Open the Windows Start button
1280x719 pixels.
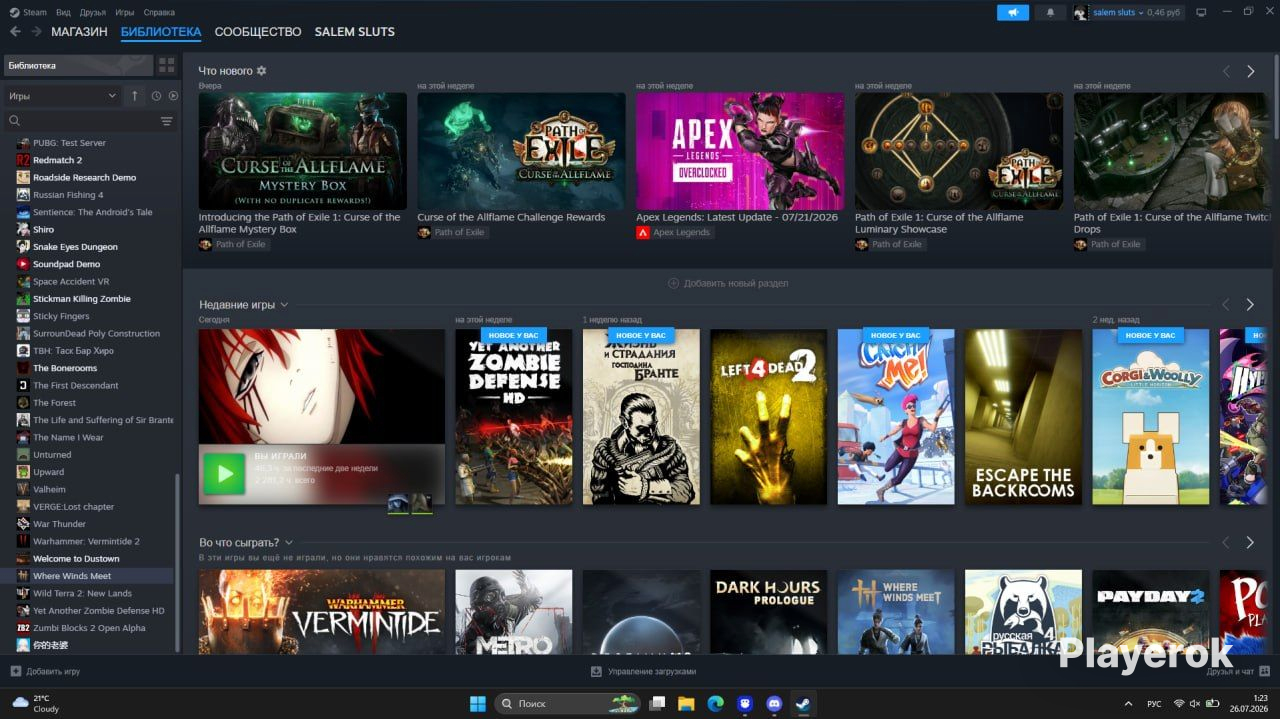(x=478, y=703)
